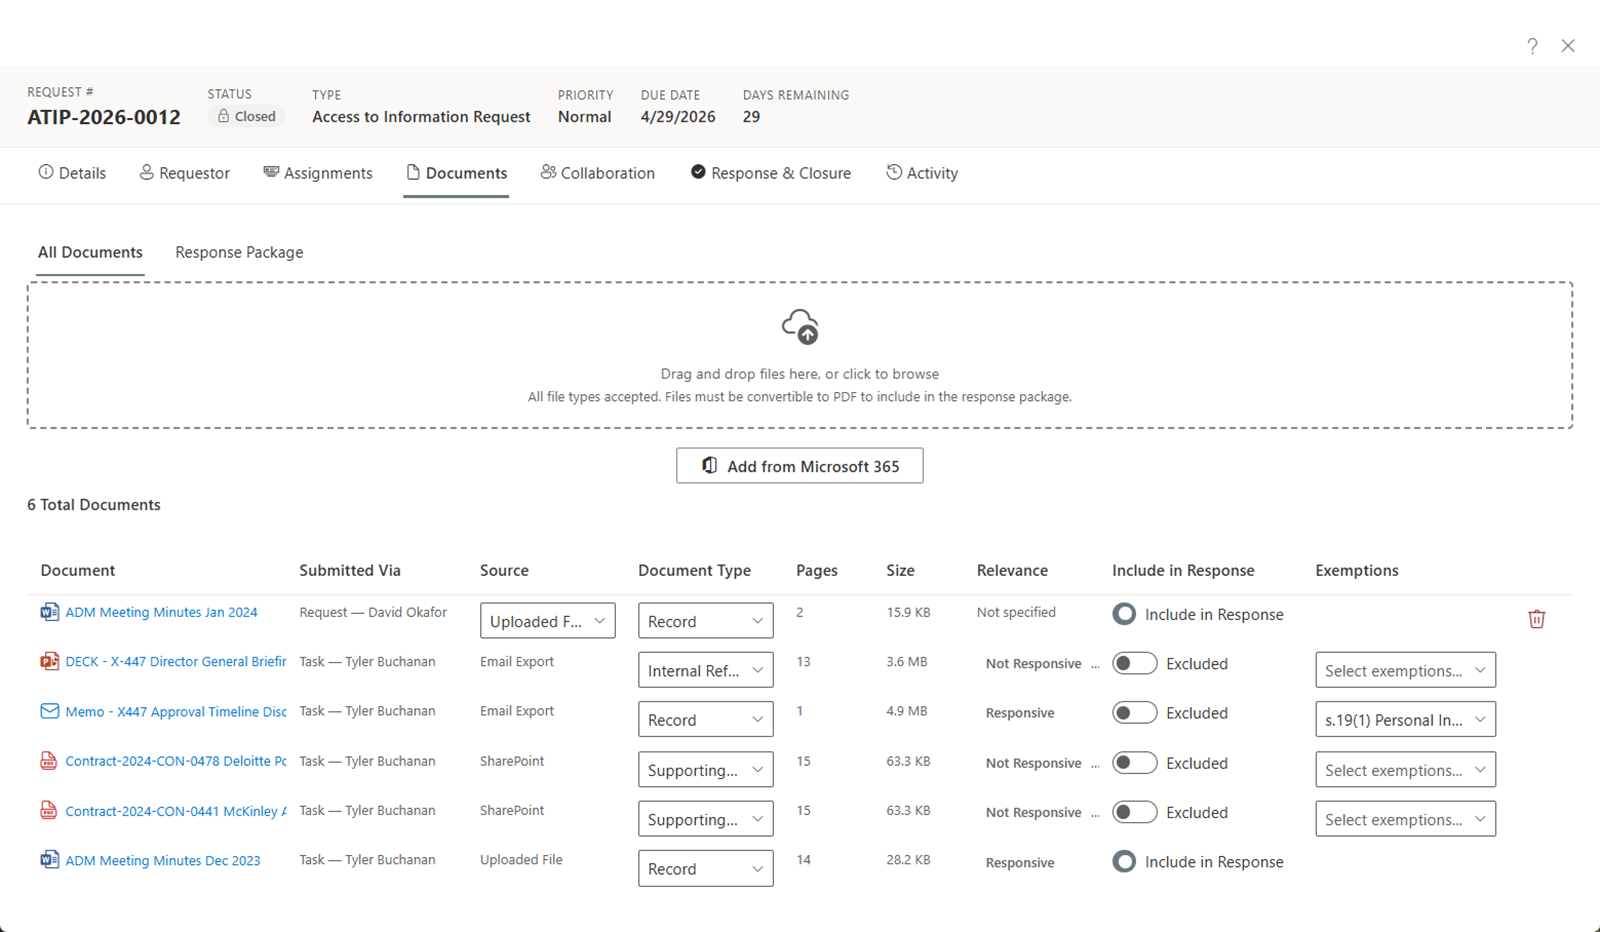Click the email icon beside Memo - X447 Approval Timeline
The height and width of the screenshot is (932, 1600).
(49, 711)
